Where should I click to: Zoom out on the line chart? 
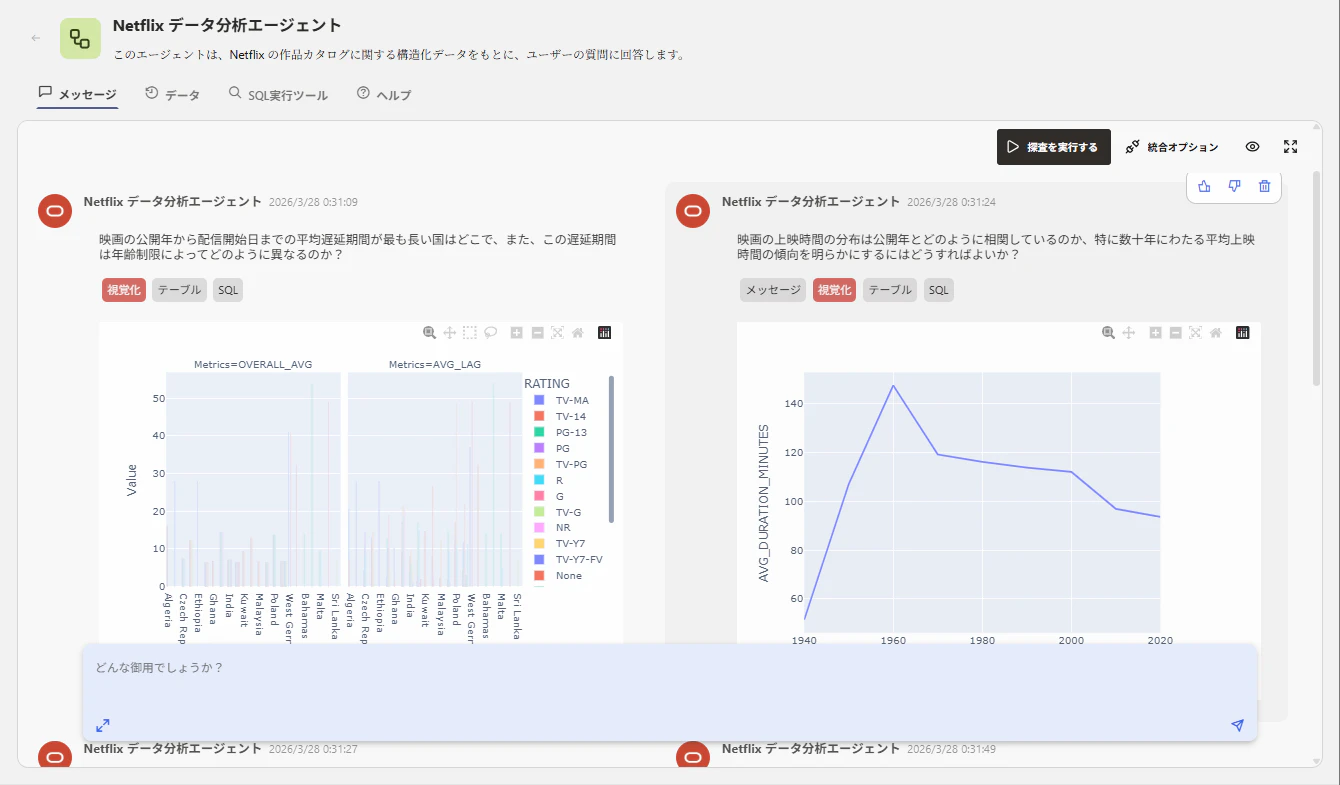(1175, 333)
